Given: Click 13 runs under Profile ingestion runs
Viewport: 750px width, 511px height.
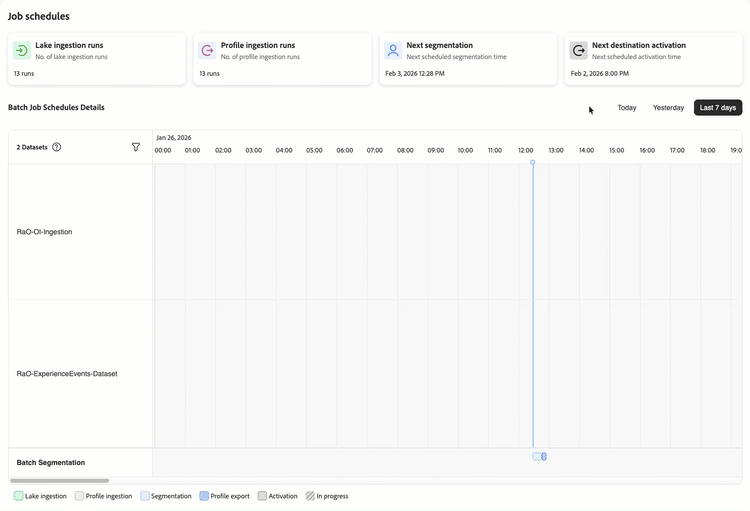Looking at the screenshot, I should pos(210,73).
